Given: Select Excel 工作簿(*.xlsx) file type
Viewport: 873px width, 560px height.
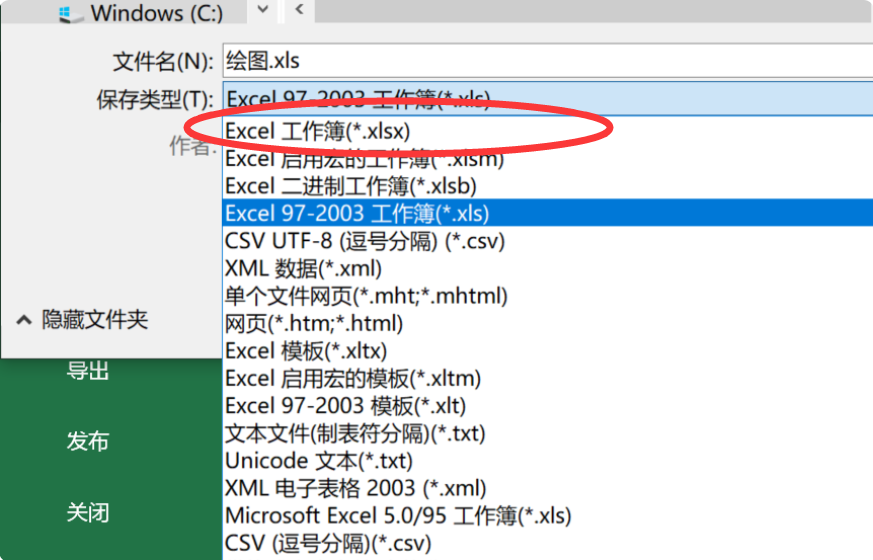Looking at the screenshot, I should 548,131.
